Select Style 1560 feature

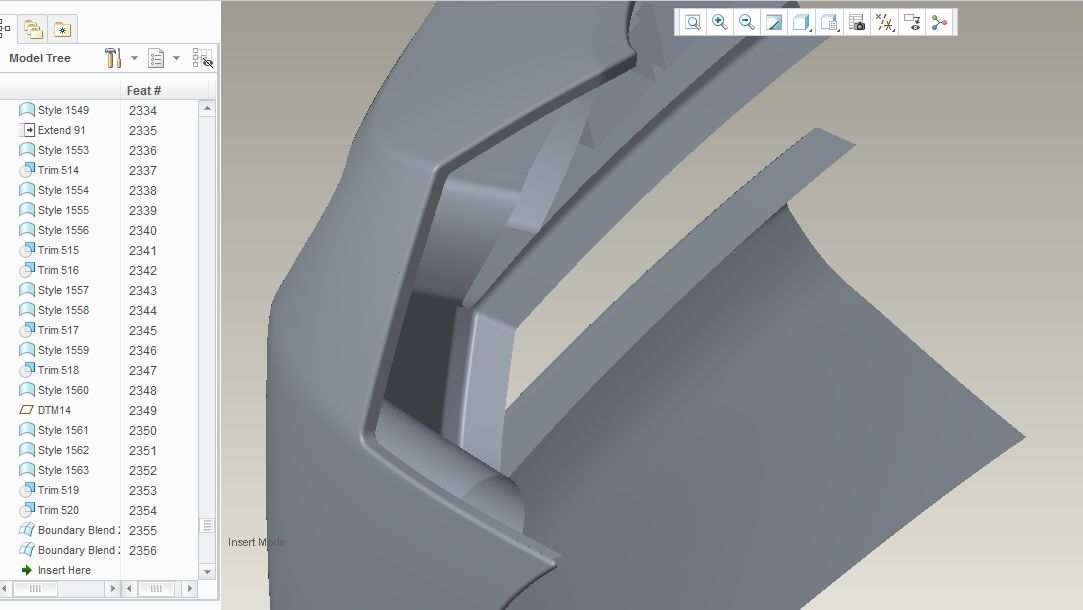(63, 390)
